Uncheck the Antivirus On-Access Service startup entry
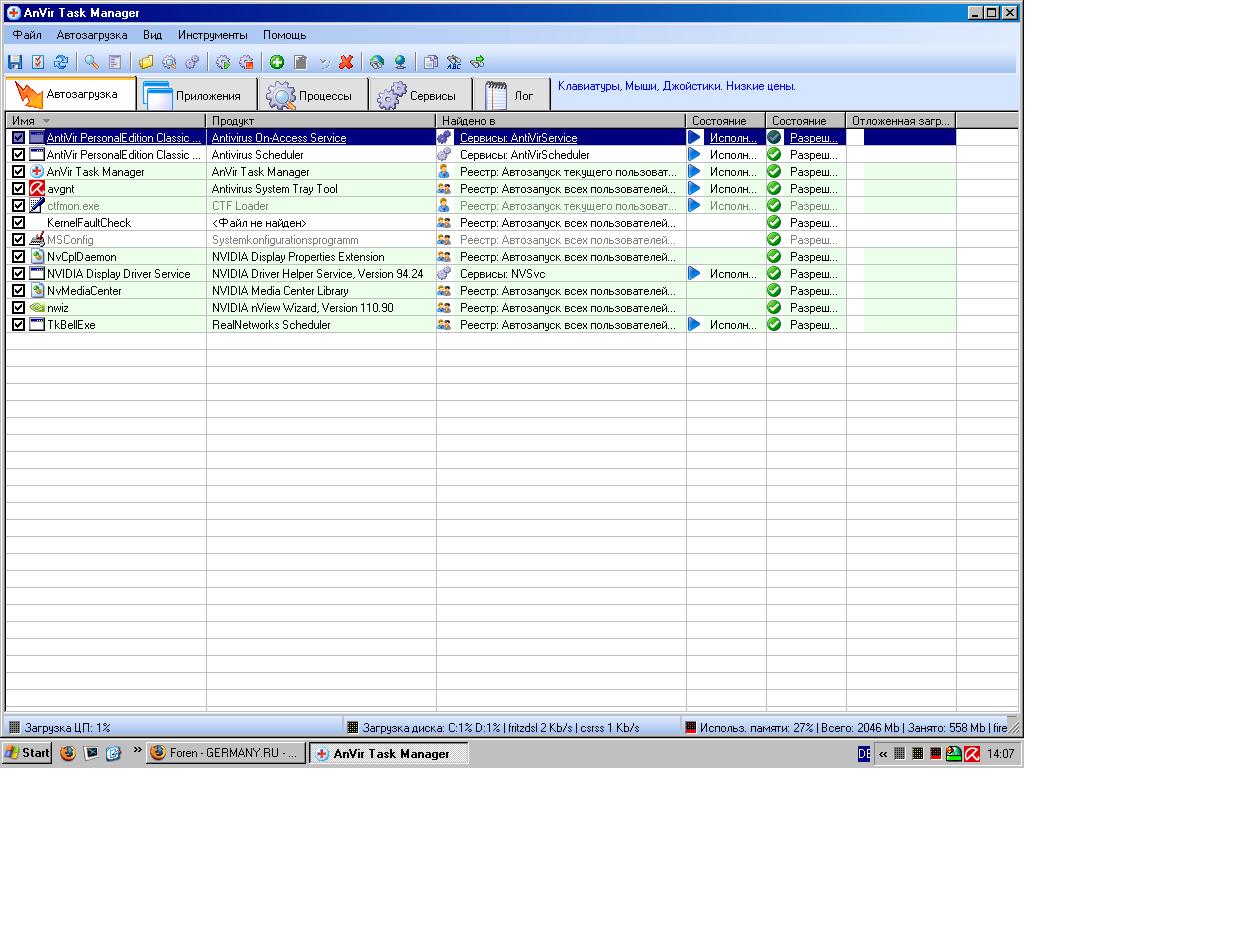Image resolution: width=1245 pixels, height=930 pixels. [18, 138]
